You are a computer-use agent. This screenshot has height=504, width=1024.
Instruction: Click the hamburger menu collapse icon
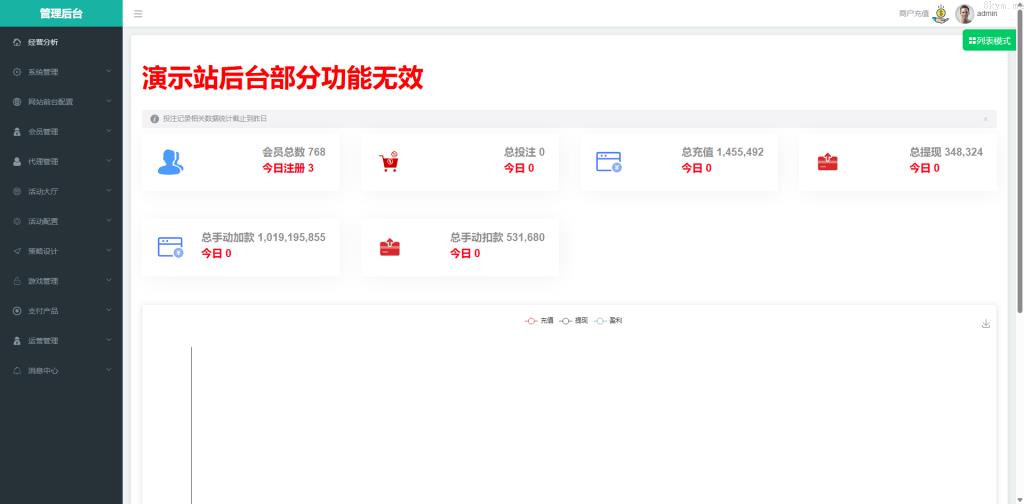138,14
